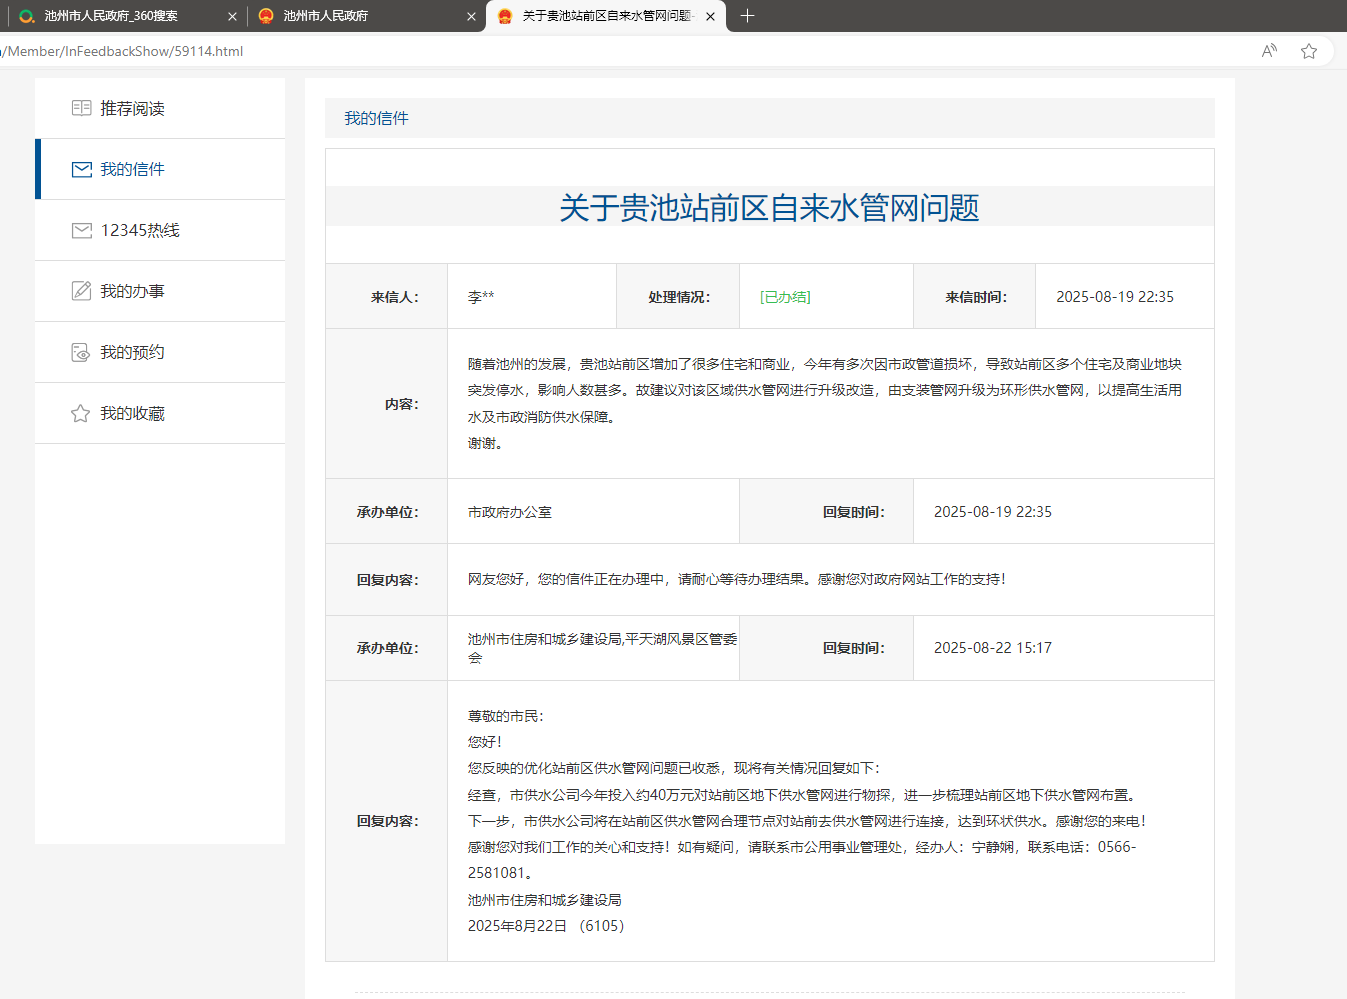Open the 推荐阅读 sidebar item
Viewport: 1347px width, 999px height.
click(x=160, y=108)
